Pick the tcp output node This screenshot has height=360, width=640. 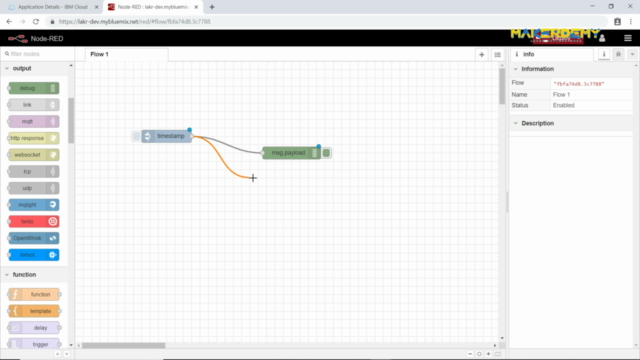click(x=33, y=172)
